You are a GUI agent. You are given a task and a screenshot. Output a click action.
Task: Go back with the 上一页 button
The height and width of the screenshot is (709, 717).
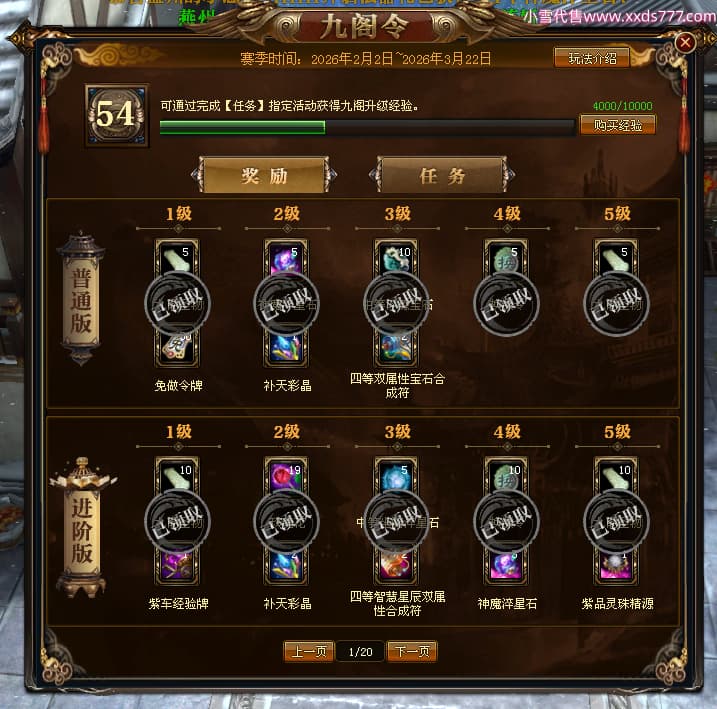[x=309, y=651]
